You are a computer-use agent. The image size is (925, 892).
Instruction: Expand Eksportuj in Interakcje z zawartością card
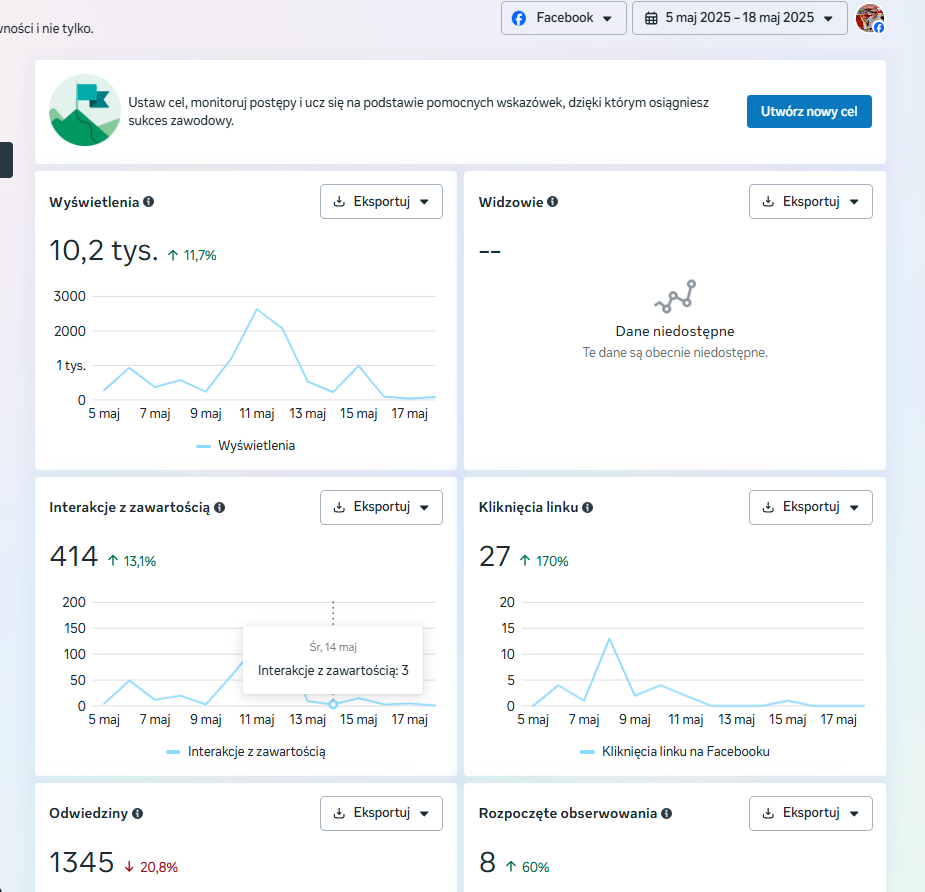[x=381, y=507]
